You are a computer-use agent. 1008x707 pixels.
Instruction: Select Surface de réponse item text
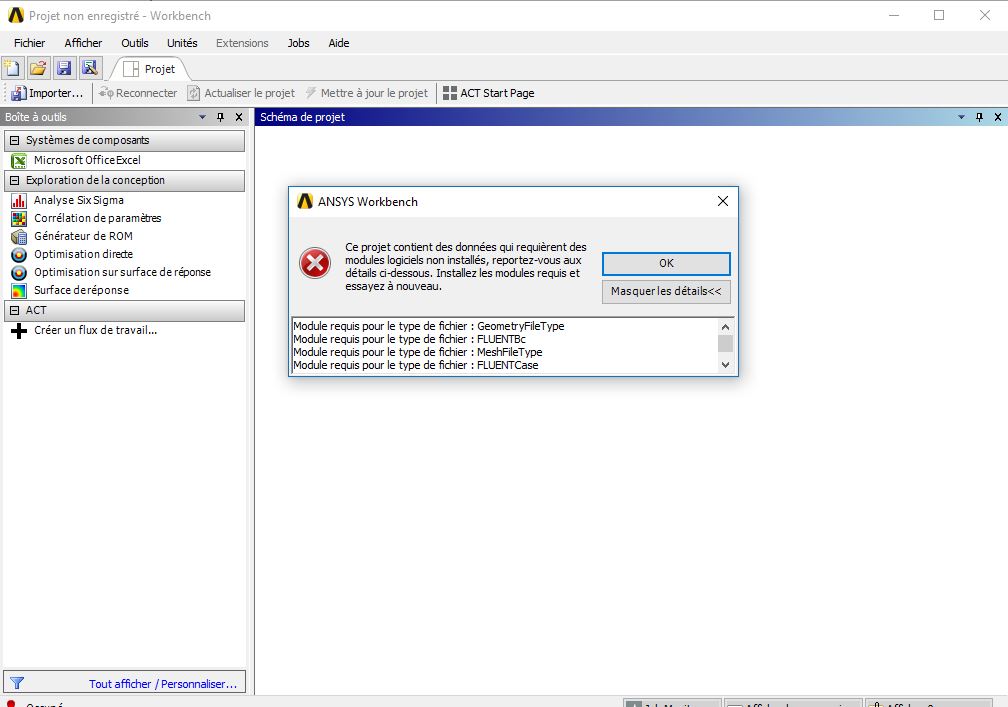point(81,291)
